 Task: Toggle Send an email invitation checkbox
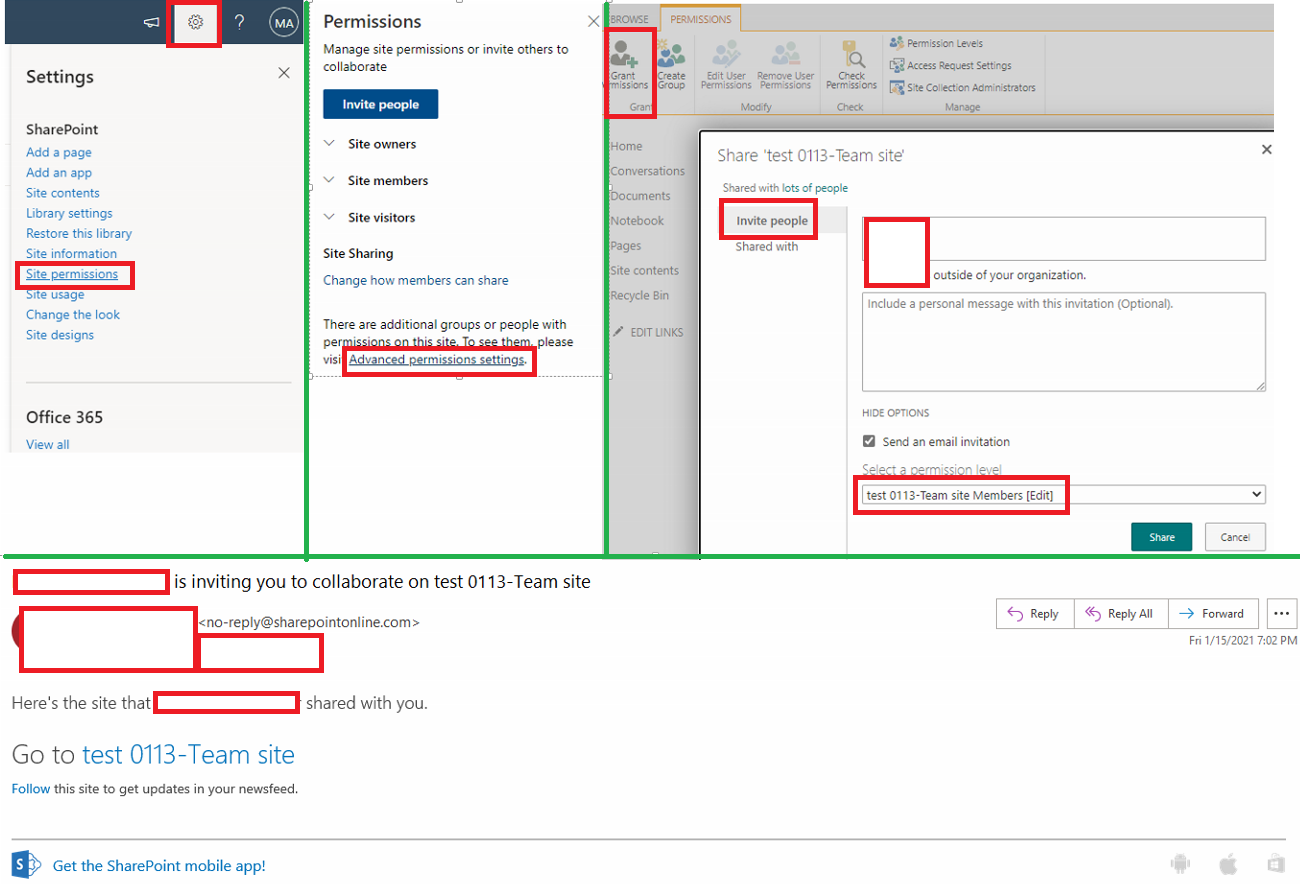click(869, 441)
